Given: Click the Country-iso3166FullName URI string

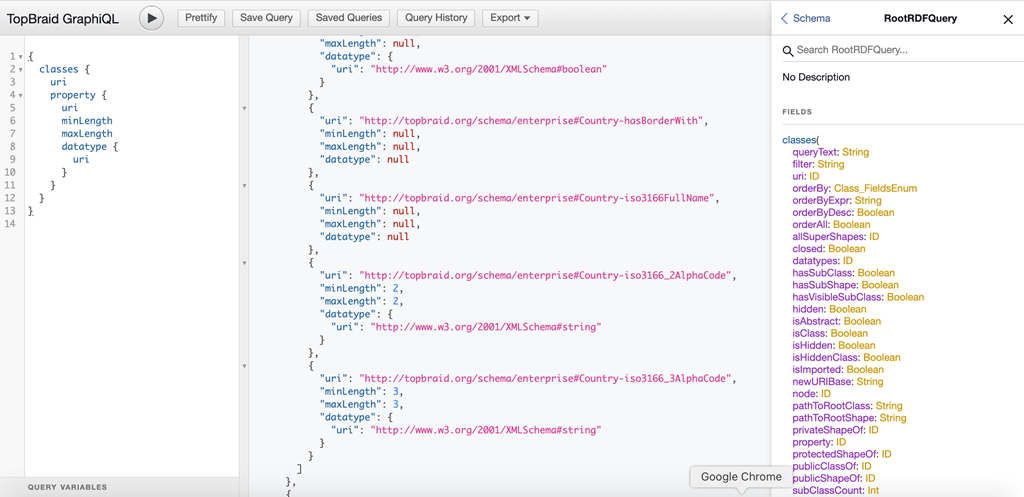Looking at the screenshot, I should click(x=539, y=198).
